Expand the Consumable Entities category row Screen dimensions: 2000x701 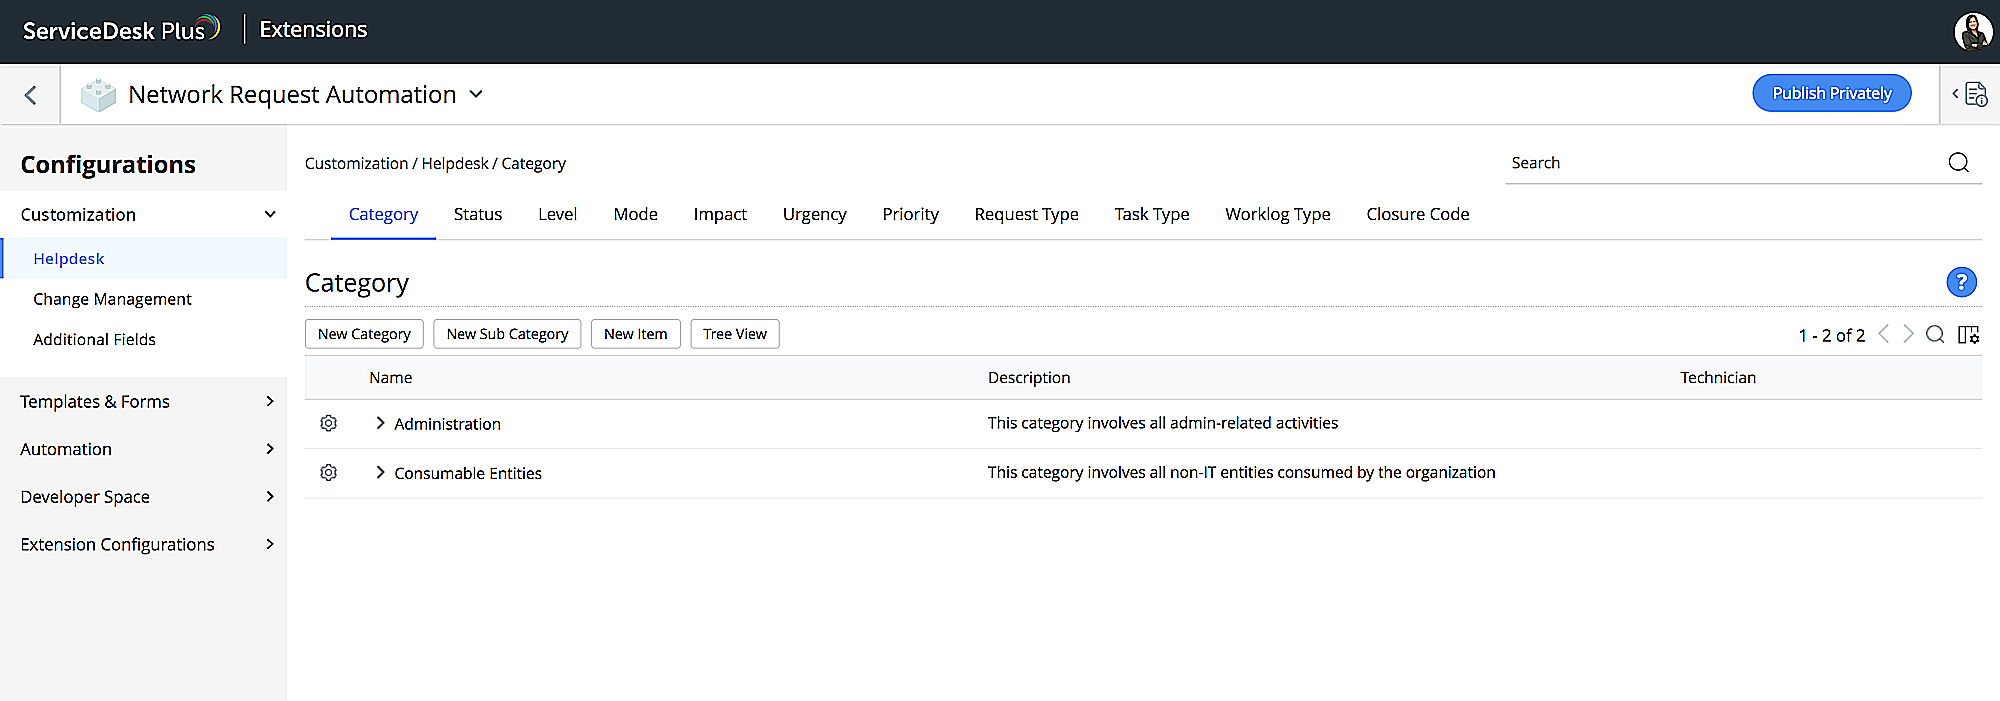pos(380,472)
